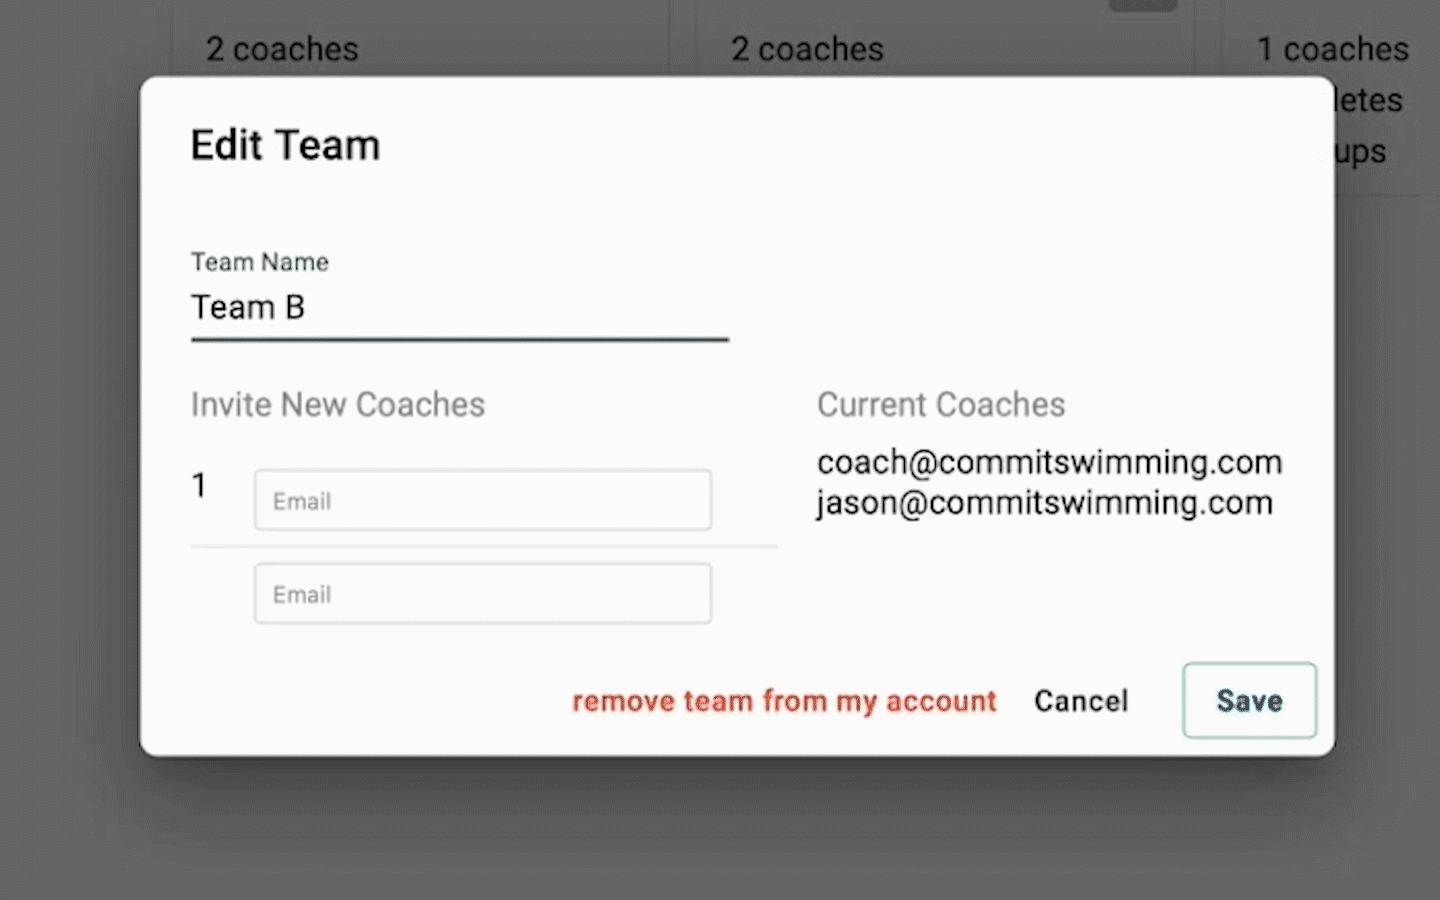Image resolution: width=1440 pixels, height=900 pixels.
Task: Click the number 1 beside the Email field
Action: (x=199, y=485)
